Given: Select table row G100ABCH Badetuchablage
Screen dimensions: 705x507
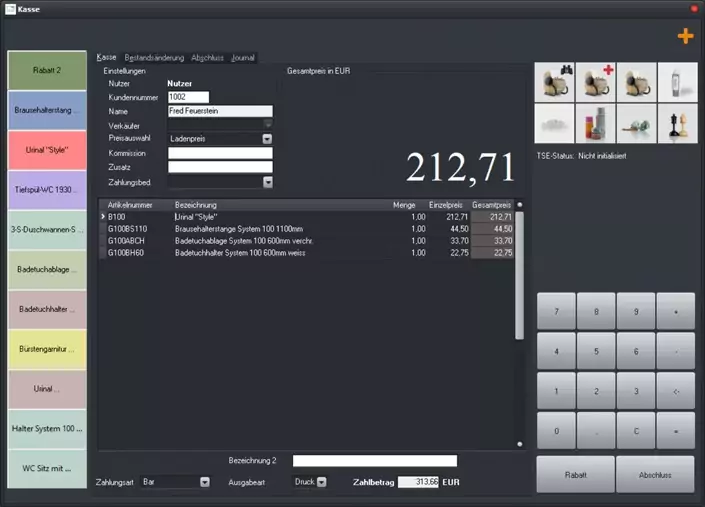Looking at the screenshot, I should tap(307, 241).
